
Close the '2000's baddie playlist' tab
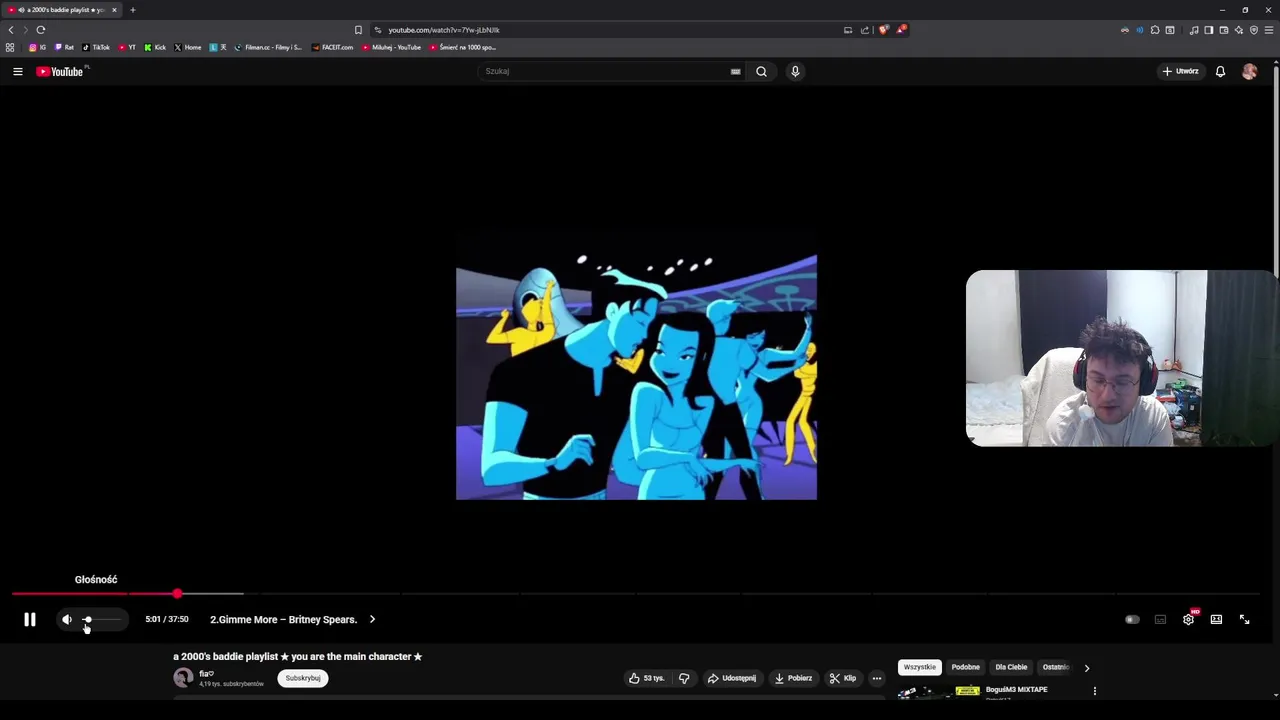tap(114, 10)
